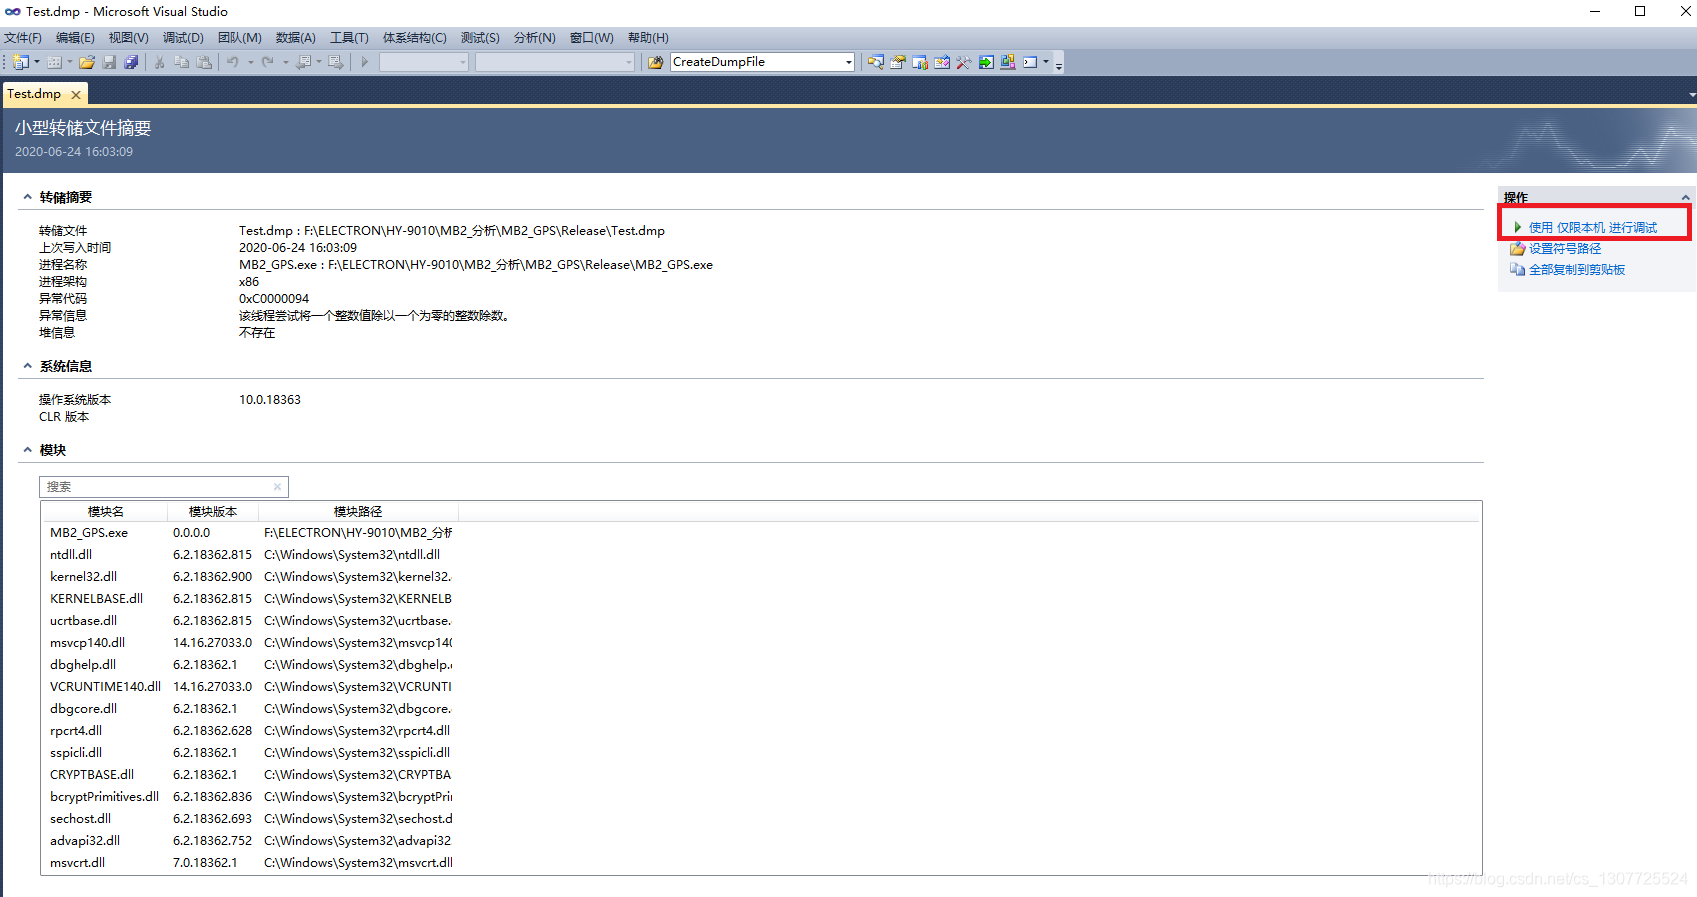The width and height of the screenshot is (1697, 897).
Task: Open the 帮助(H) menu
Action: (x=648, y=38)
